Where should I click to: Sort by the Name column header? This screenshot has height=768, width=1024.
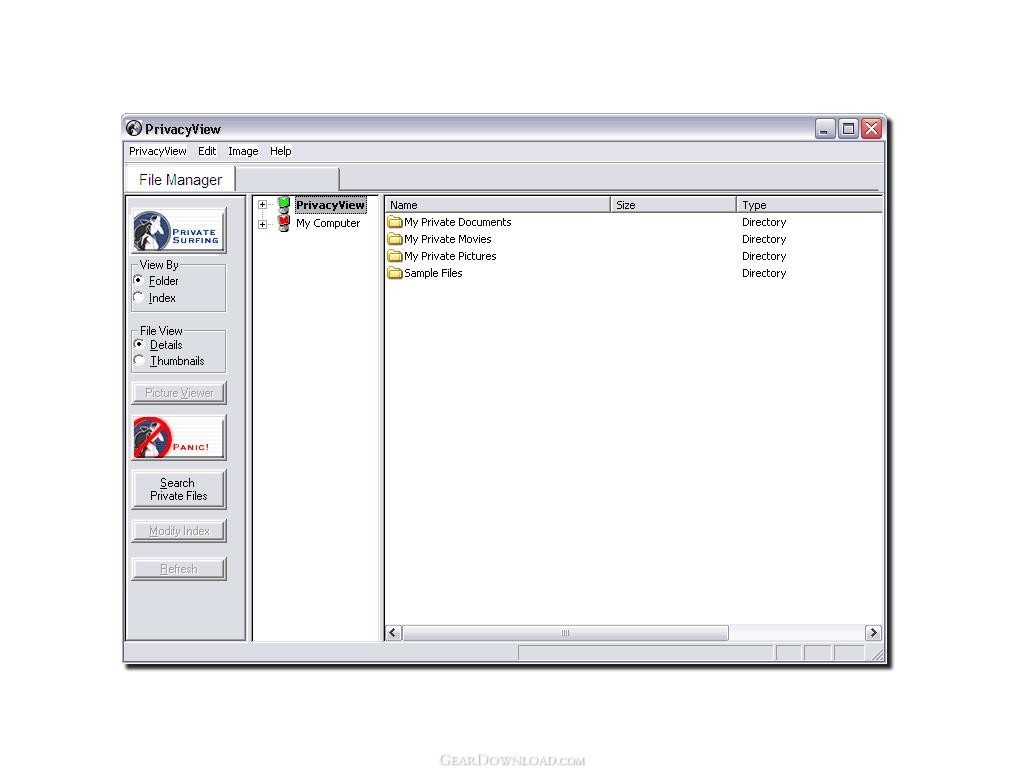point(498,205)
